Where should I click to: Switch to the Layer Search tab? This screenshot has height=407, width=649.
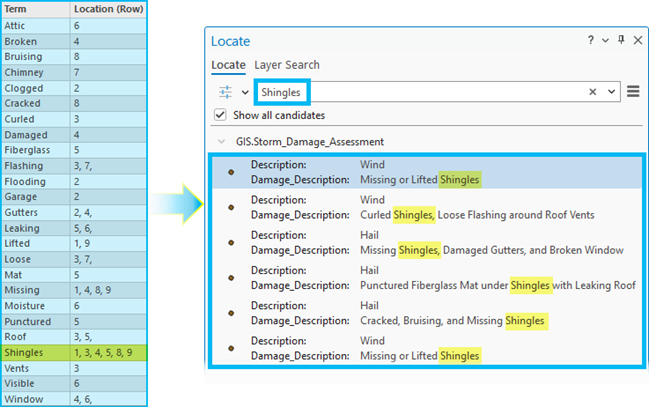click(287, 65)
